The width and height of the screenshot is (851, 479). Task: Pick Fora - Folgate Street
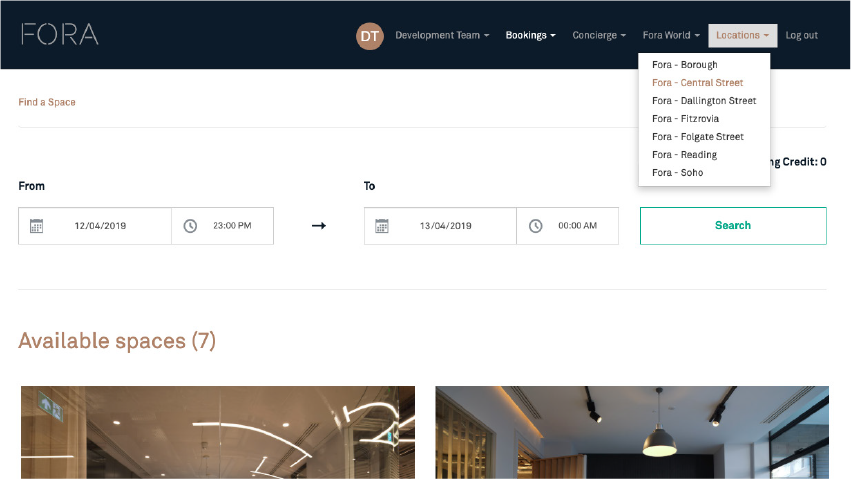pos(698,137)
